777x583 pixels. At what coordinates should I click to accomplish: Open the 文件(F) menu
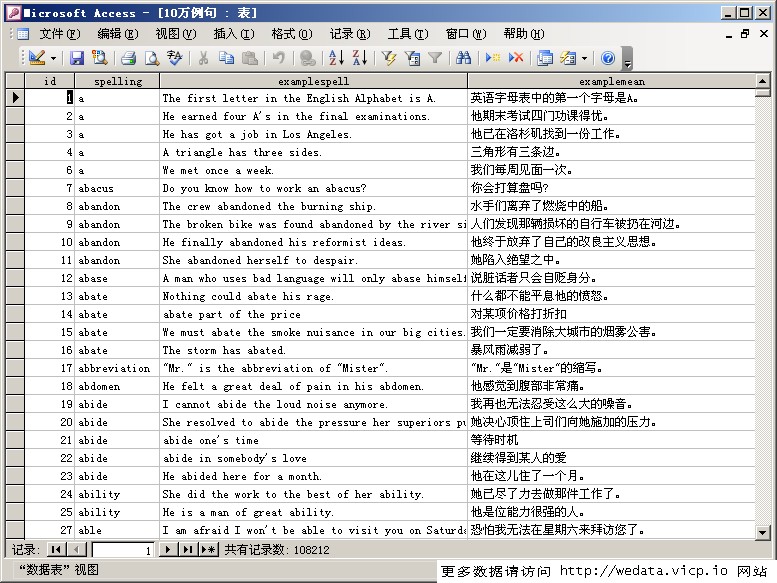(x=59, y=34)
